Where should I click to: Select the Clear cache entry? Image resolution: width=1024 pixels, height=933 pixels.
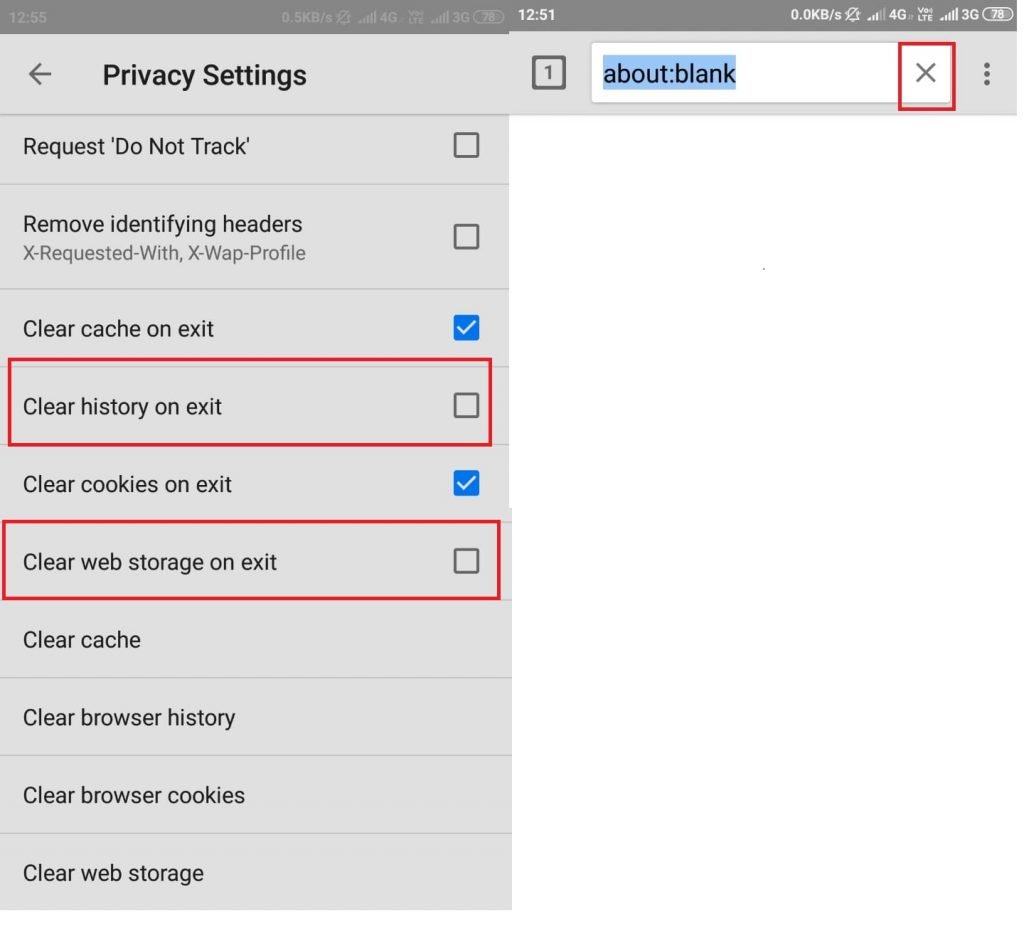click(x=255, y=640)
